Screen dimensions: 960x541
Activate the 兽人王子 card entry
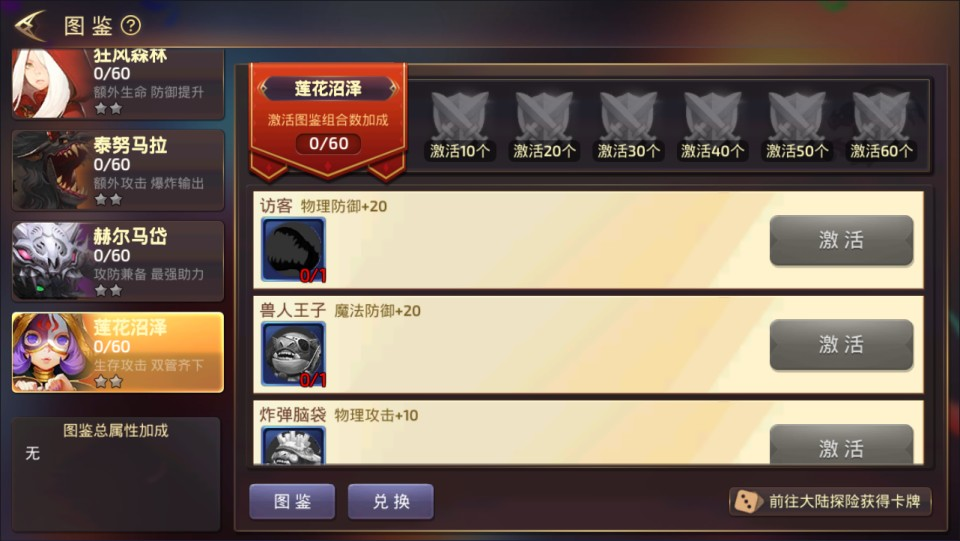pos(841,345)
